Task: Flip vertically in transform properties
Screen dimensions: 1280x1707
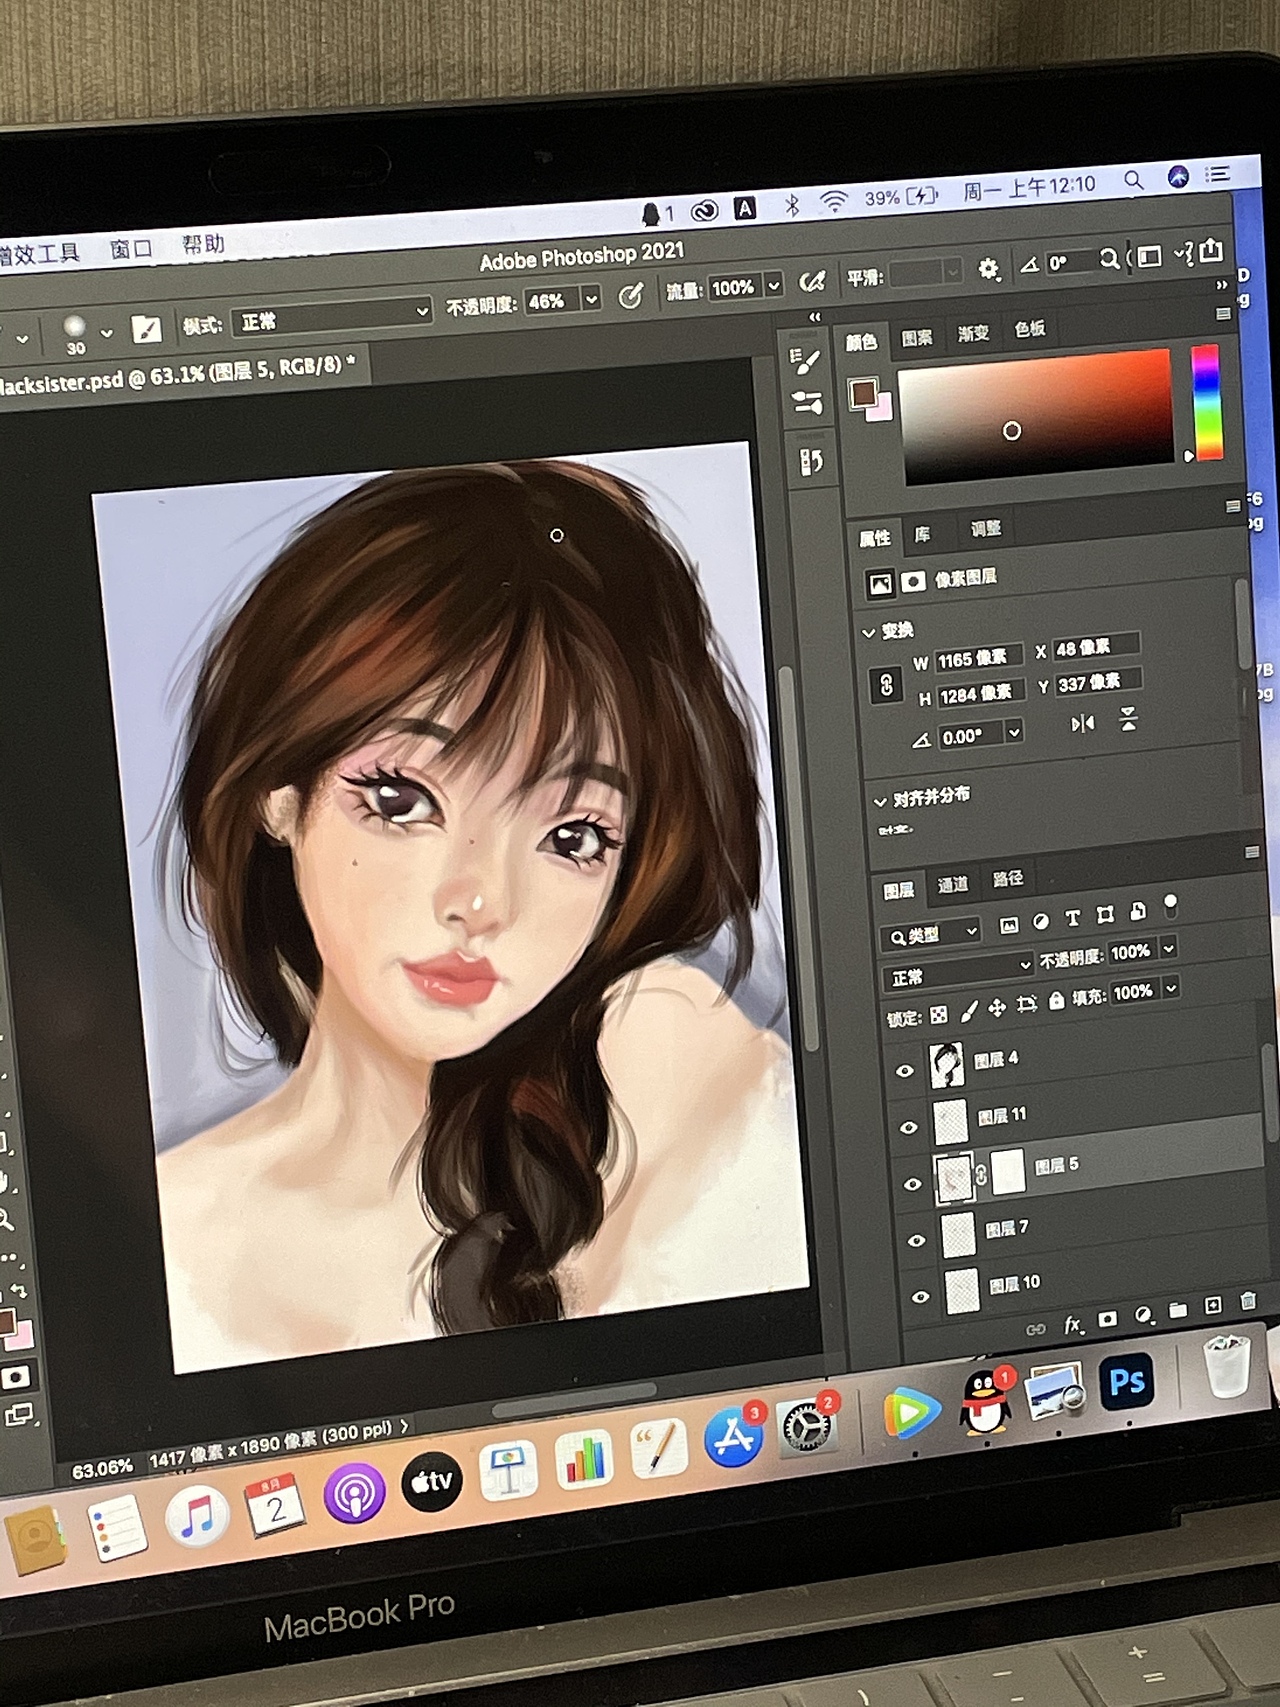Action: [1128, 718]
